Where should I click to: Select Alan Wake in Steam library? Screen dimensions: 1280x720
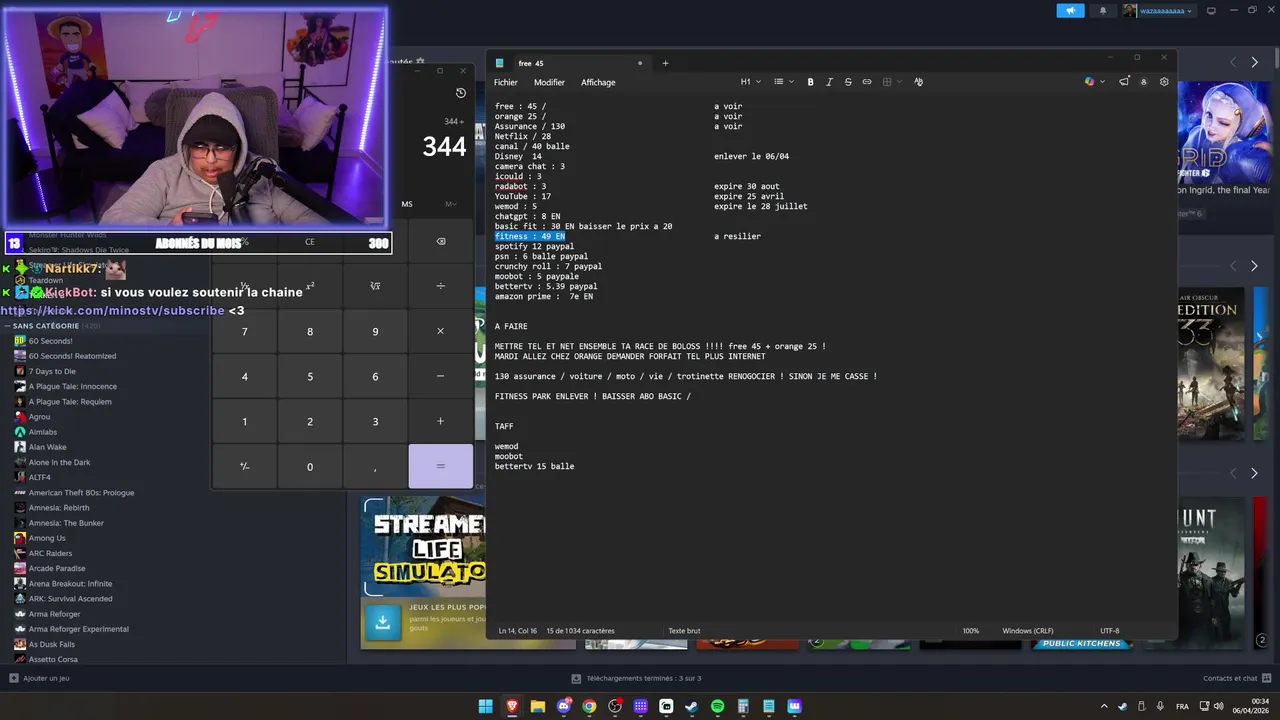coord(47,447)
